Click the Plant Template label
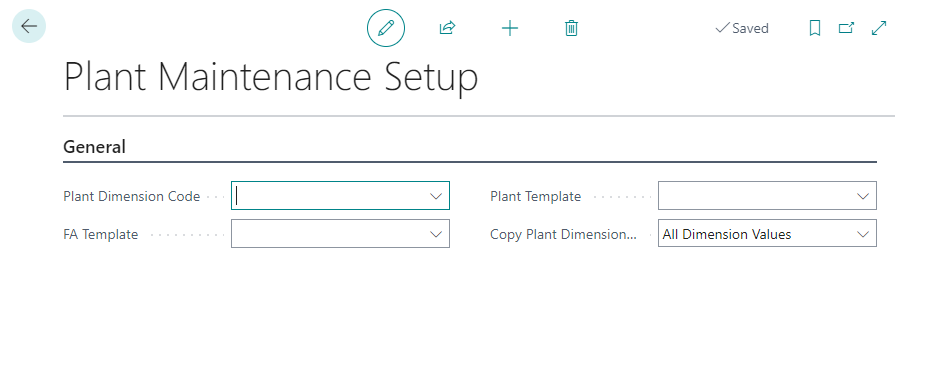The height and width of the screenshot is (377, 949). pos(536,197)
